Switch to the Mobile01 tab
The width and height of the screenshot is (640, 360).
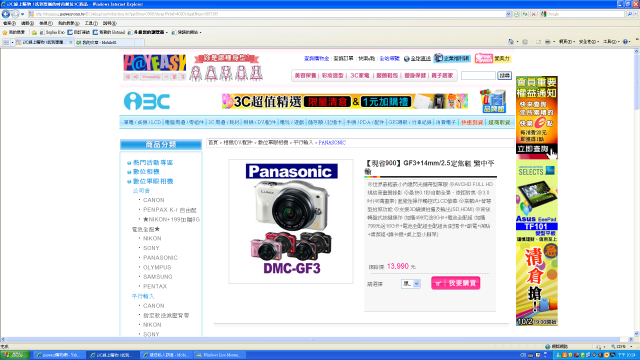point(104,42)
